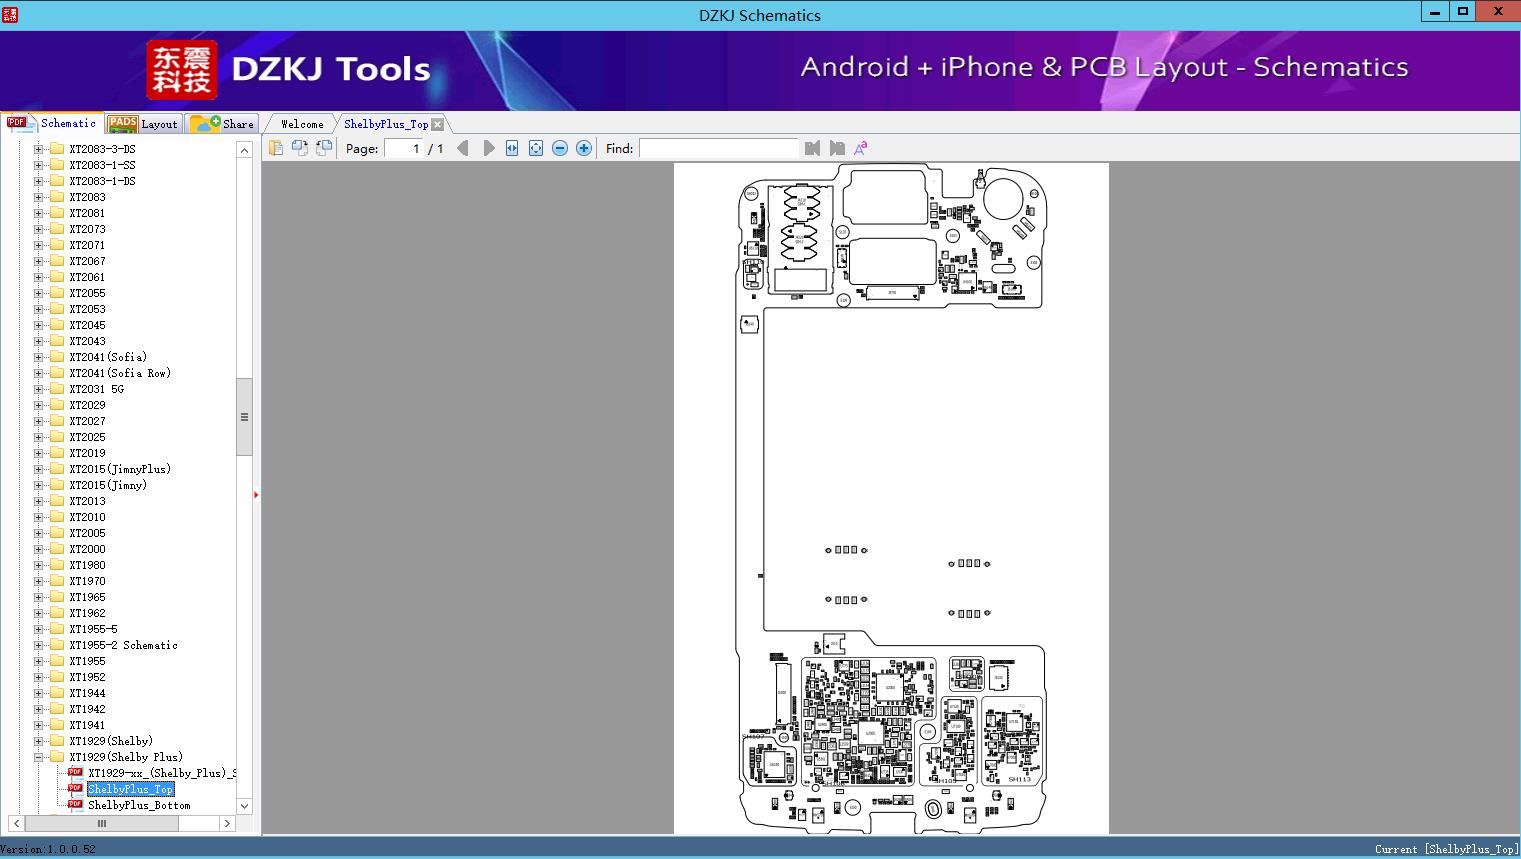Expand the XT2055 folder node
The width and height of the screenshot is (1521, 859).
[x=38, y=293]
